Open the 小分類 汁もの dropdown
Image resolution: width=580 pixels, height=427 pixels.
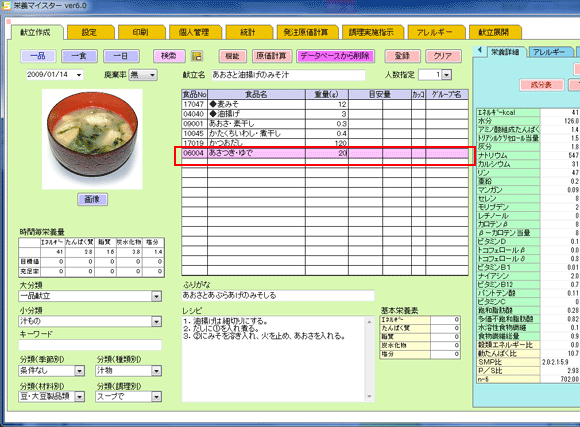tap(156, 322)
